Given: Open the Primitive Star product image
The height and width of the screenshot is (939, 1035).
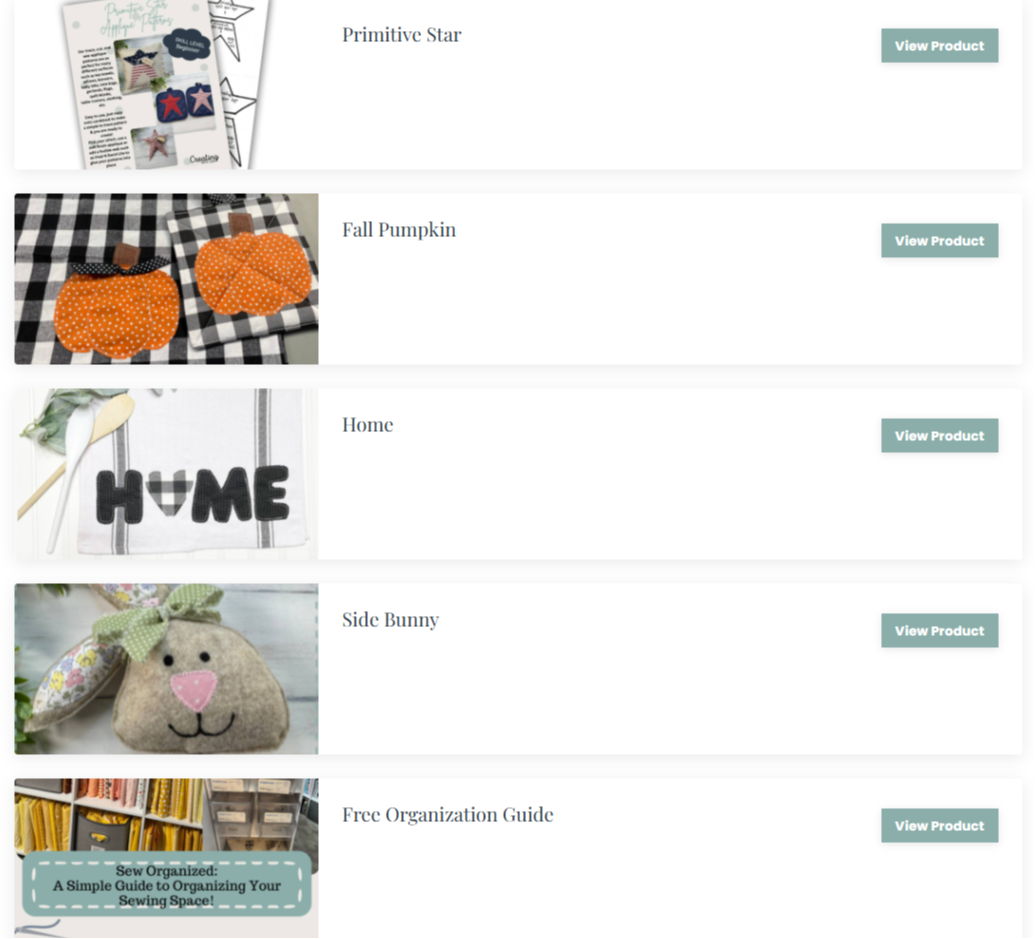Looking at the screenshot, I should coord(166,84).
